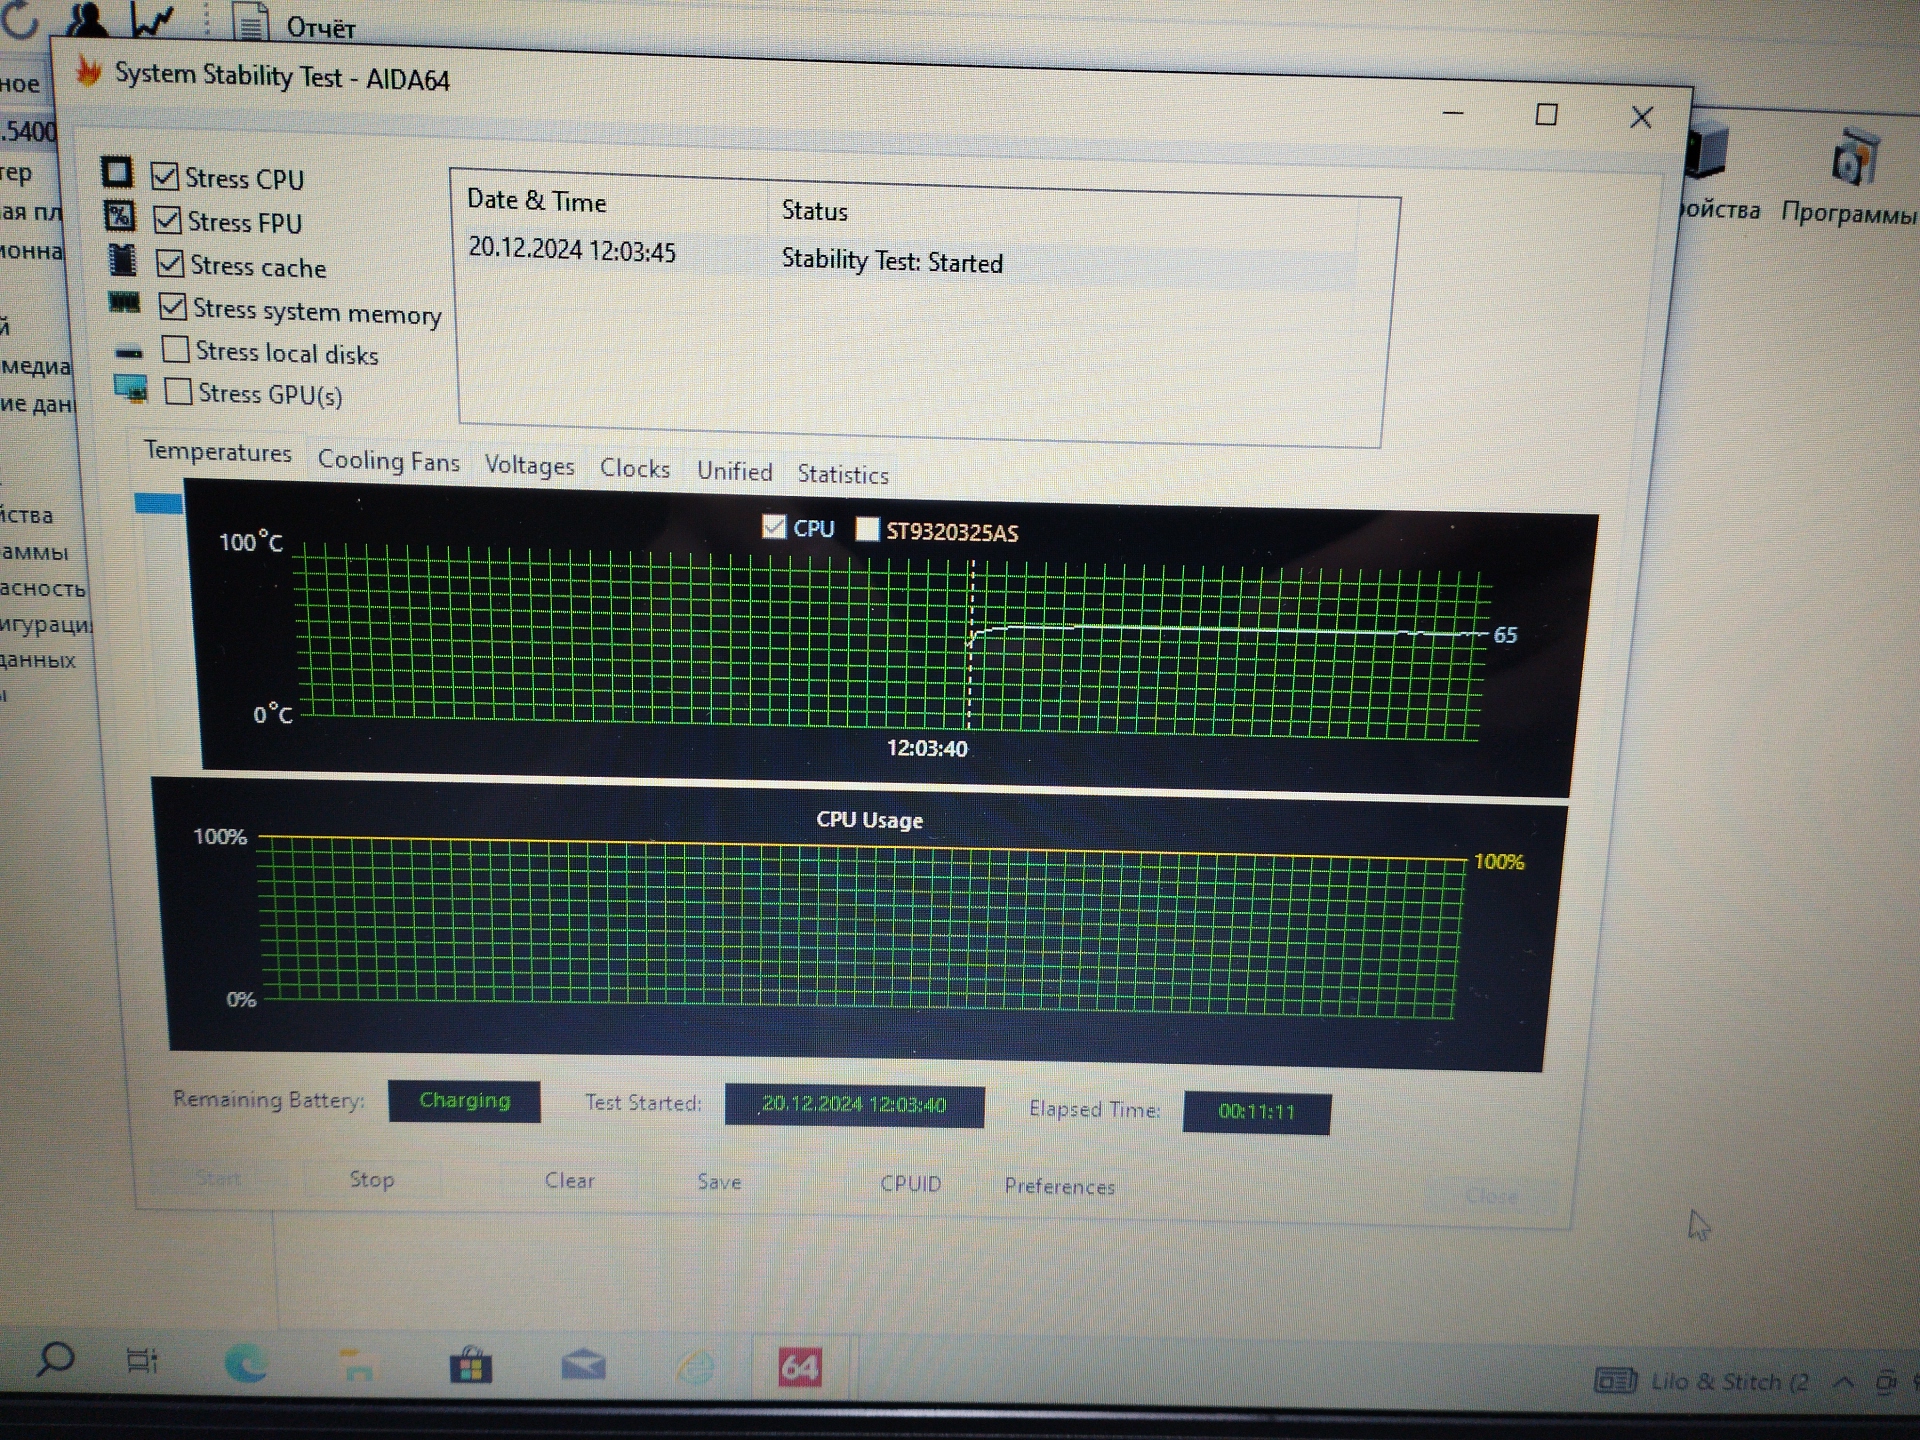Open the Mail app from taskbar
1920x1440 pixels.
click(x=583, y=1365)
